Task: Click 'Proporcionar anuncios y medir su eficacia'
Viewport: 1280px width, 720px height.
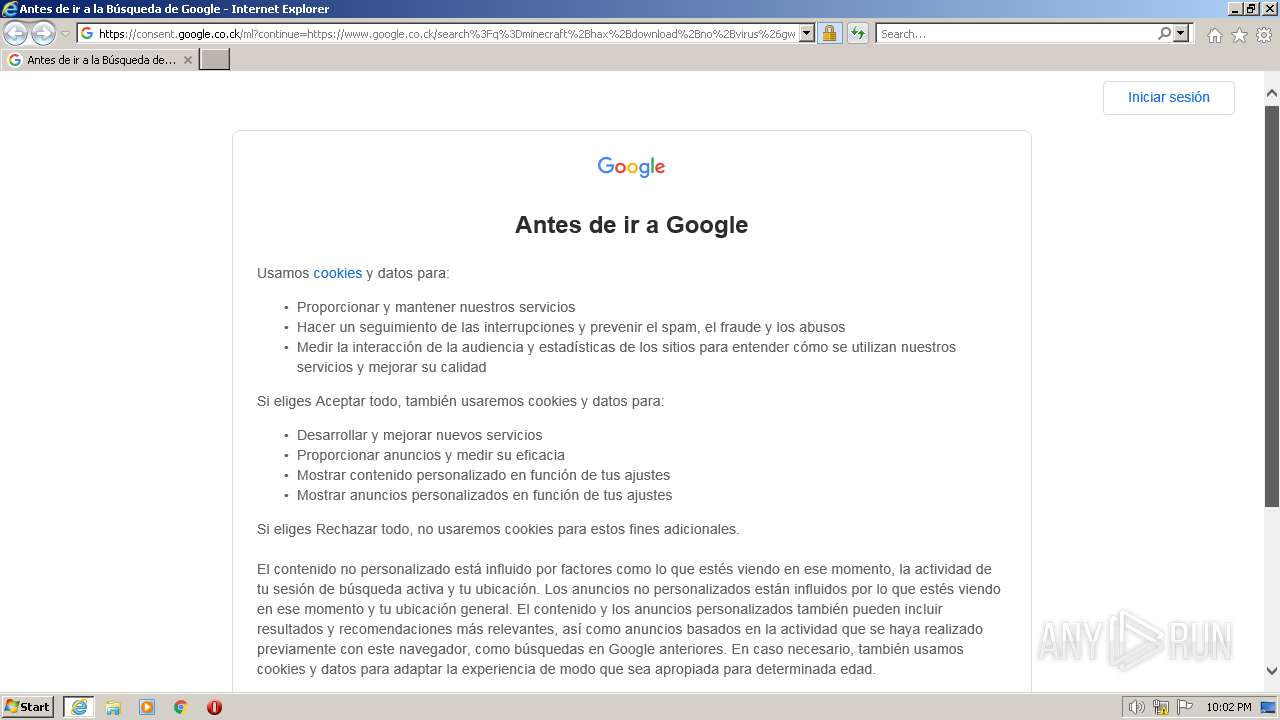Action: 431,455
